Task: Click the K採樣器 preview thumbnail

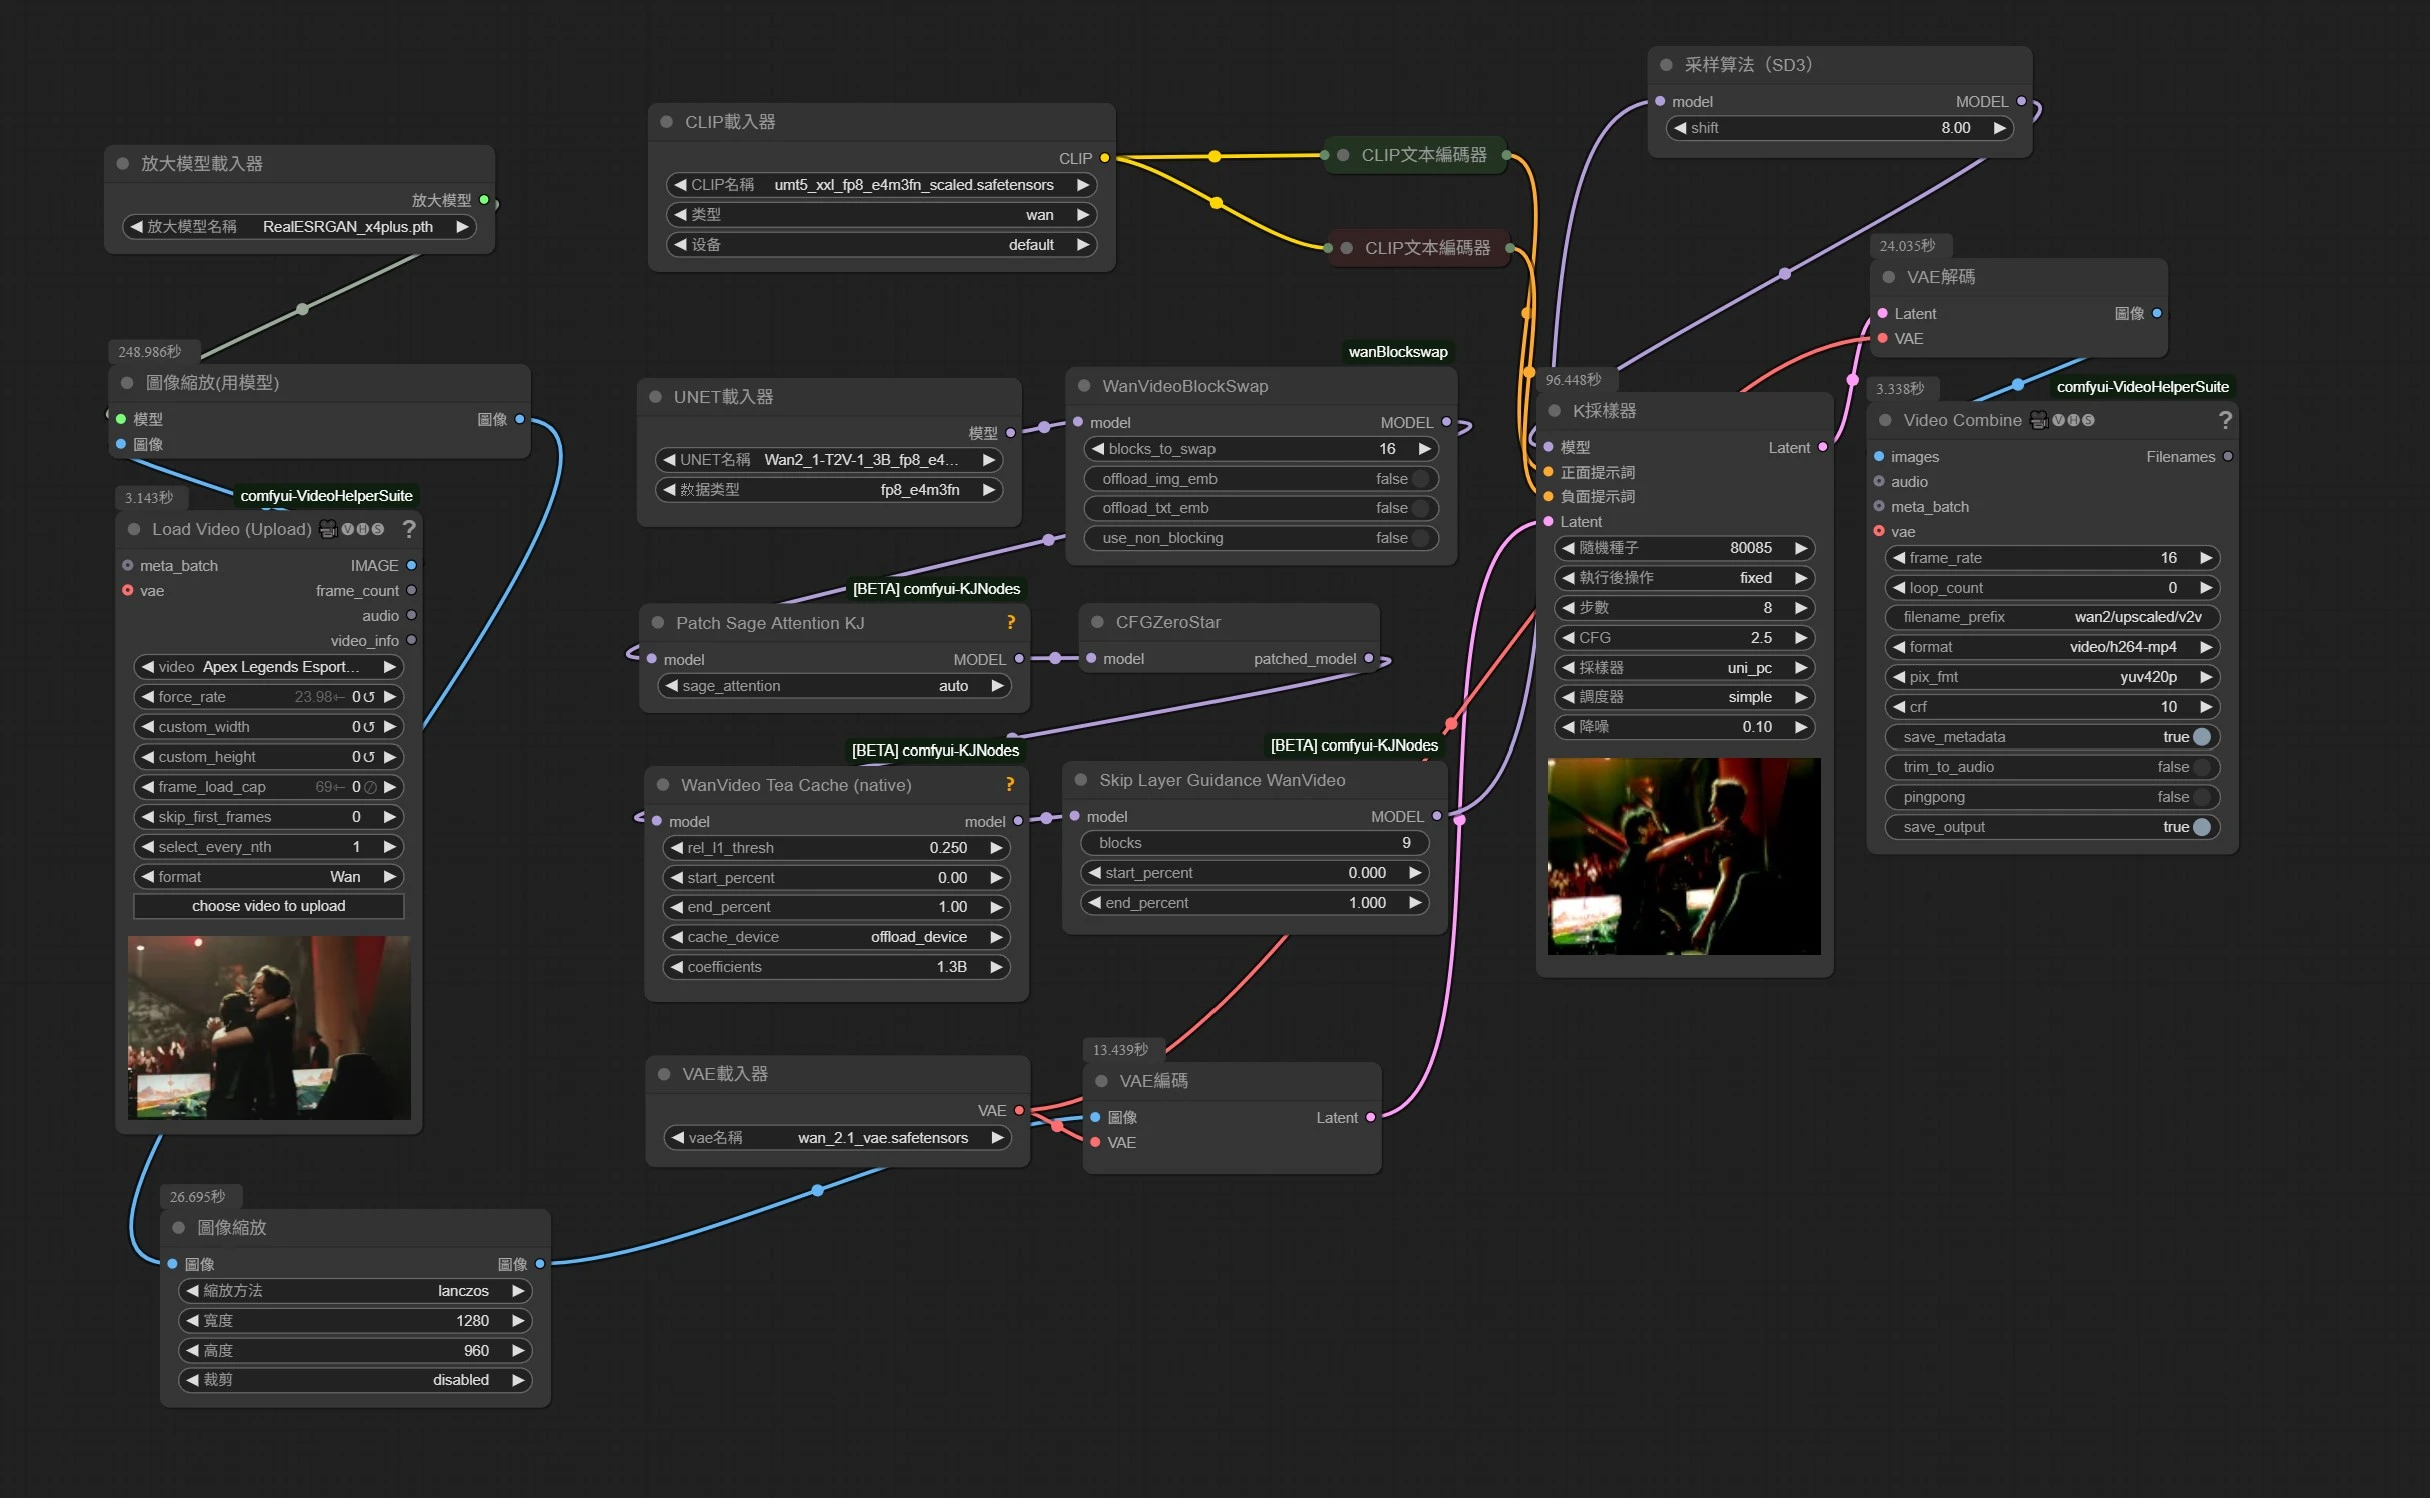Action: [x=1684, y=856]
